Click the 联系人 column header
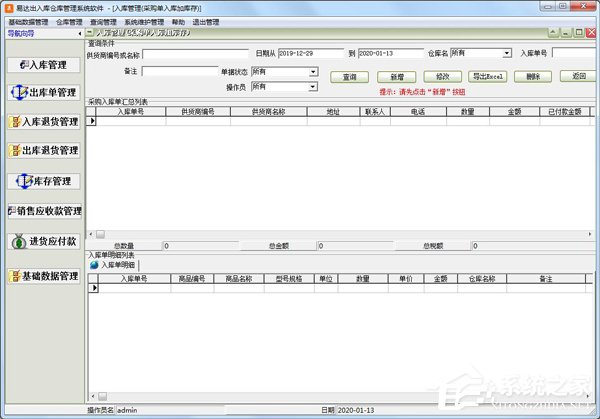This screenshot has height=419, width=600. click(x=375, y=112)
